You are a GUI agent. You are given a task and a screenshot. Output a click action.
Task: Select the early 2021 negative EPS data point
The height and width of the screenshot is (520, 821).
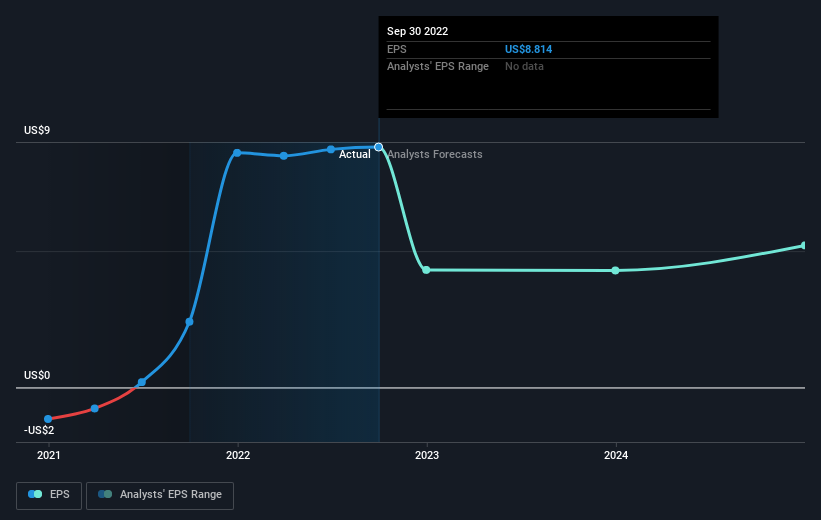tap(48, 419)
